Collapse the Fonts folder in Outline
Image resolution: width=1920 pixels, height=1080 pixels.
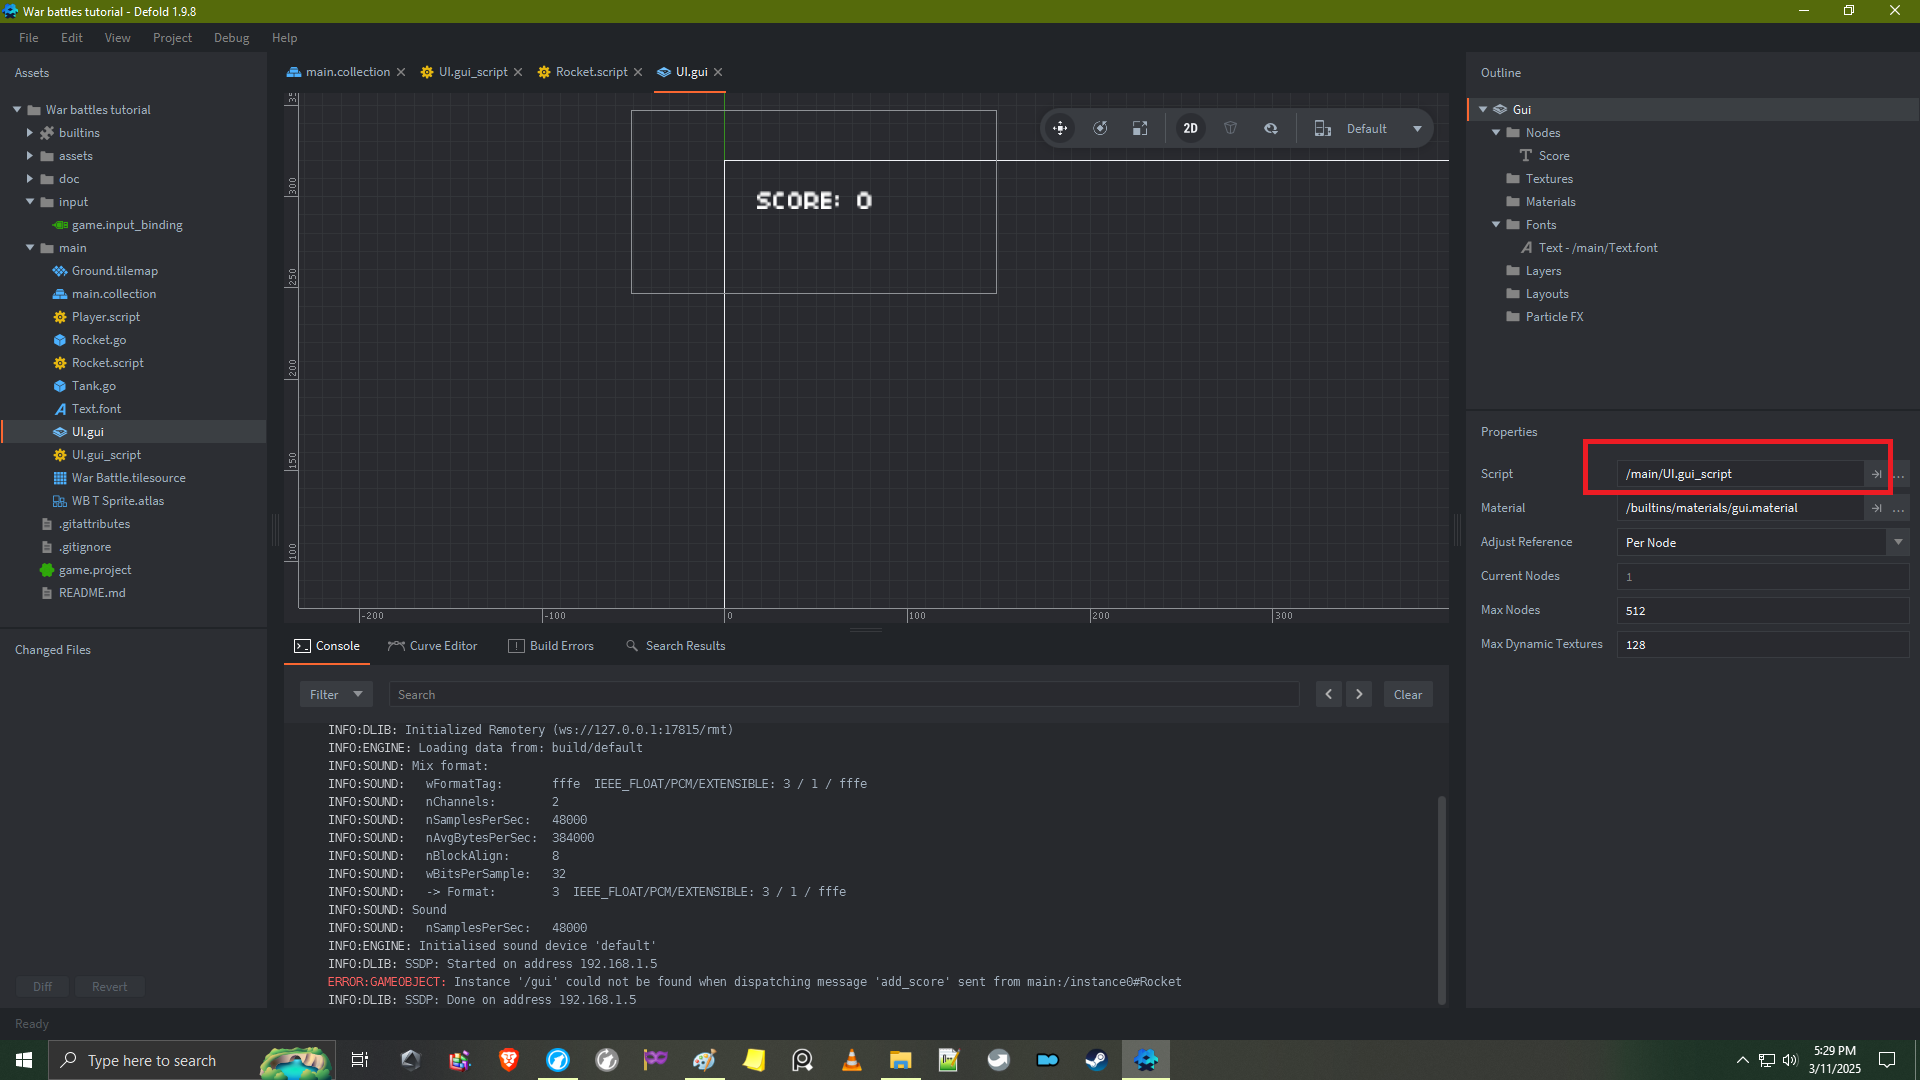(x=1496, y=225)
